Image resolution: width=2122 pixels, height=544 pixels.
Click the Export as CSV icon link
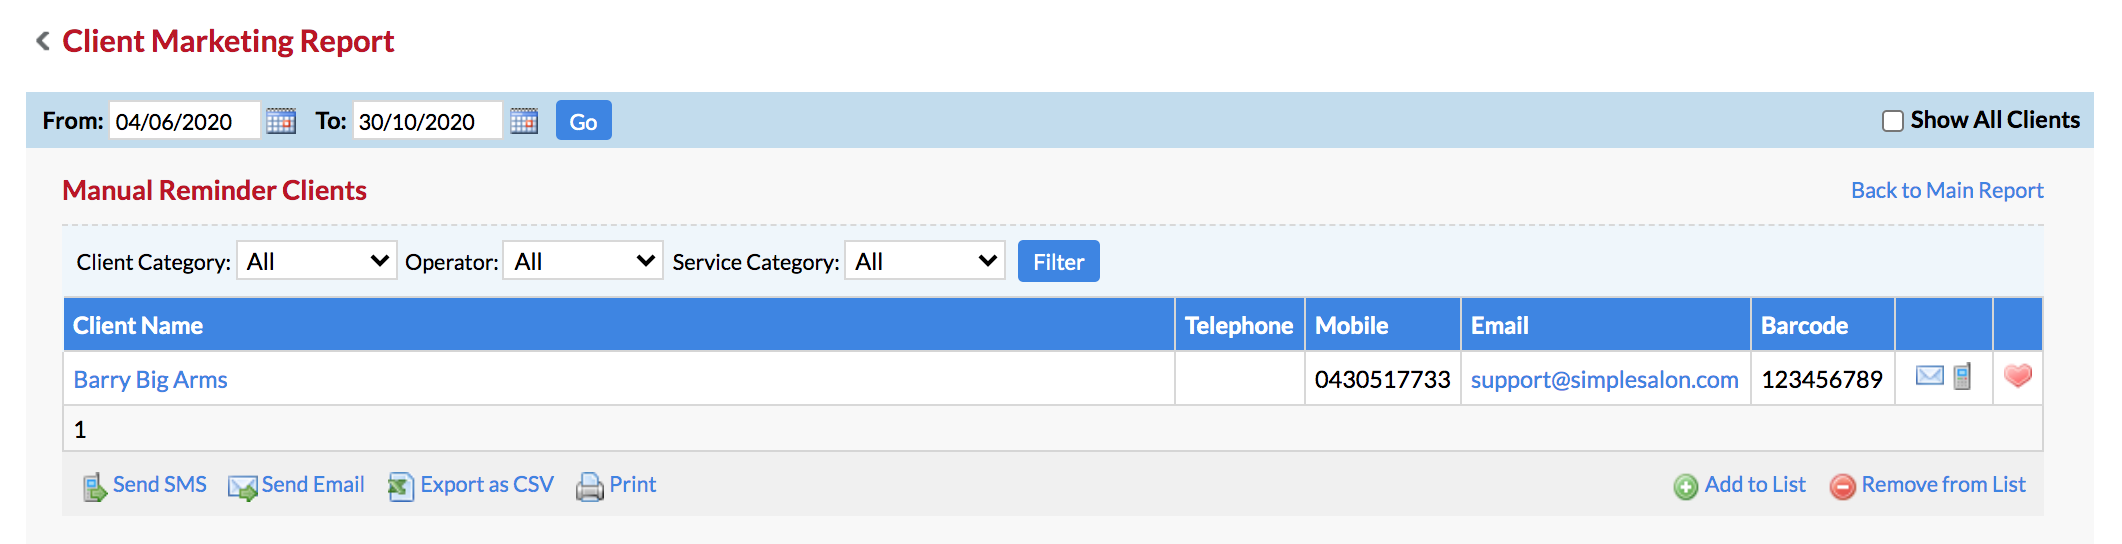401,487
